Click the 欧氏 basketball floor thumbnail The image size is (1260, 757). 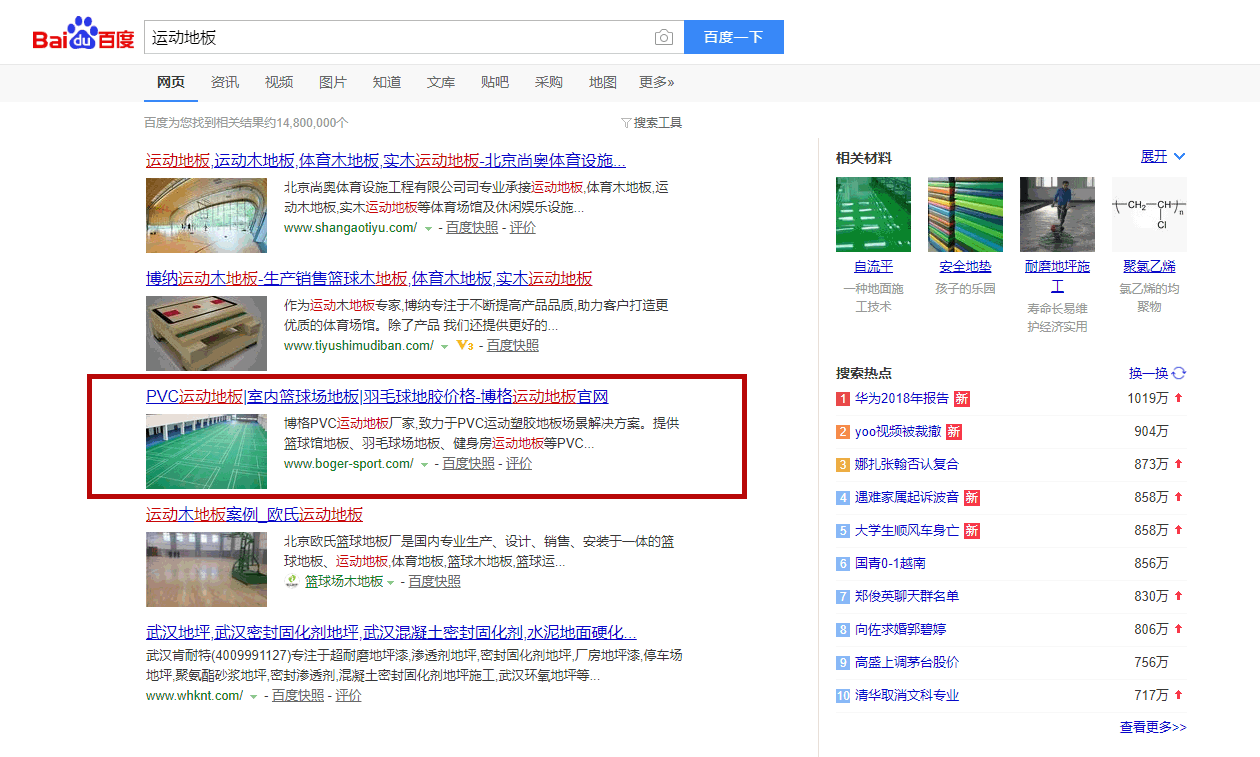(206, 569)
